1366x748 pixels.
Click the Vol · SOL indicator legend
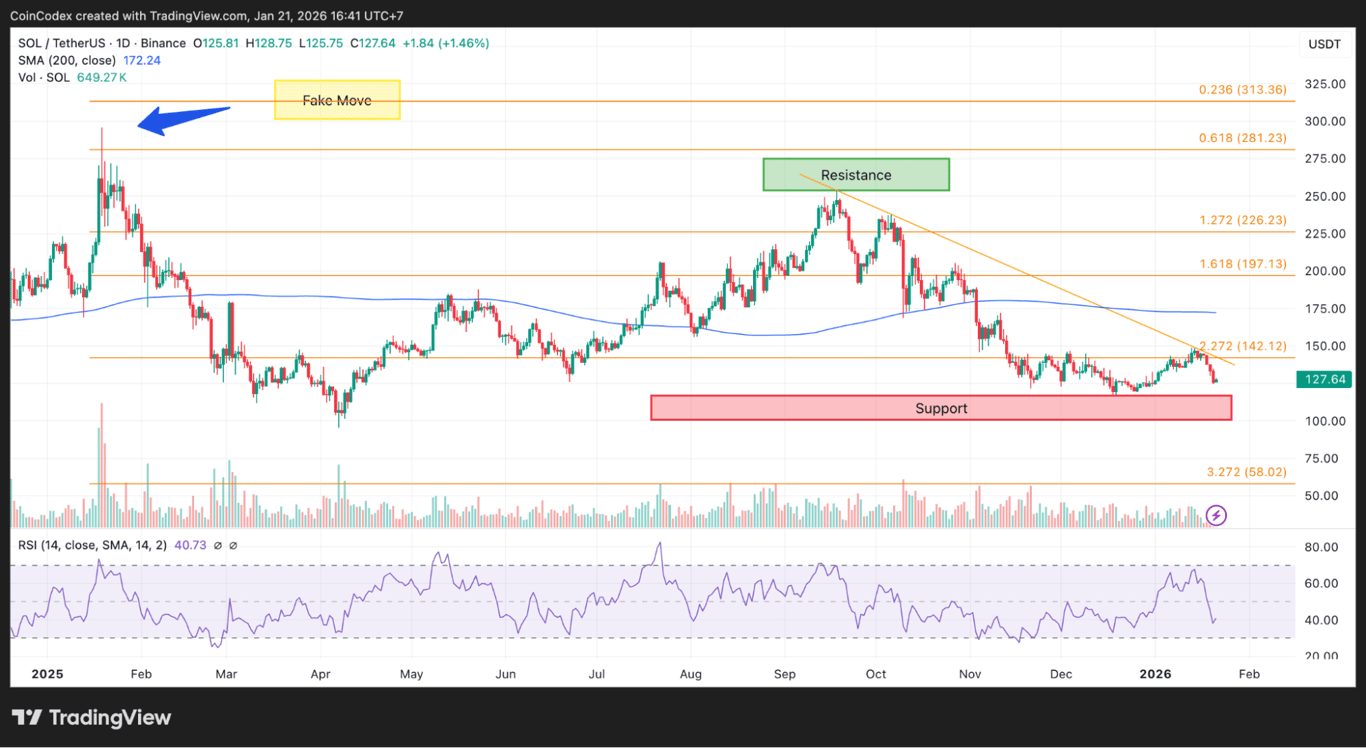pyautogui.click(x=45, y=77)
